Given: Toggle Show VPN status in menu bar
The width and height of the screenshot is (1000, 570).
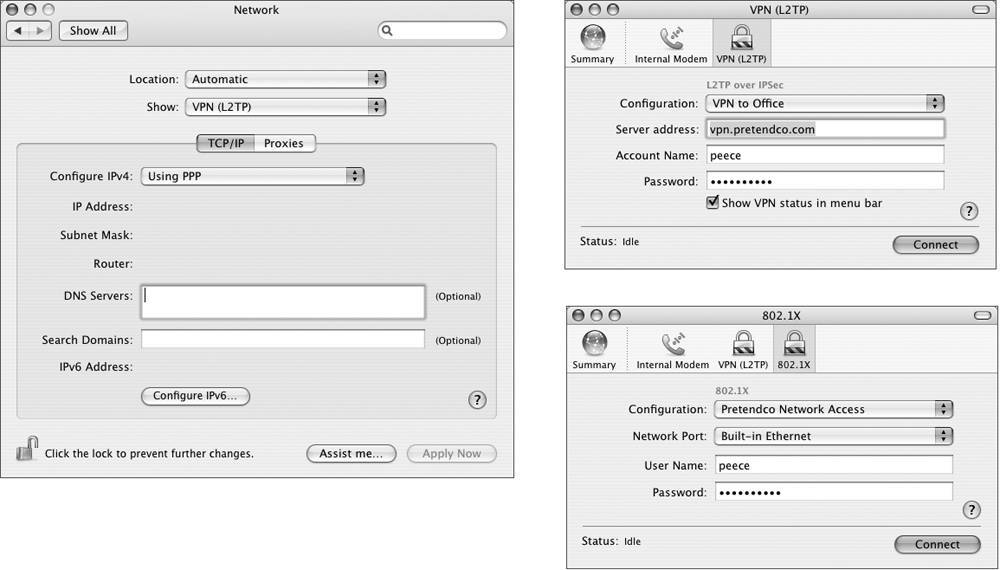Looking at the screenshot, I should pos(712,203).
